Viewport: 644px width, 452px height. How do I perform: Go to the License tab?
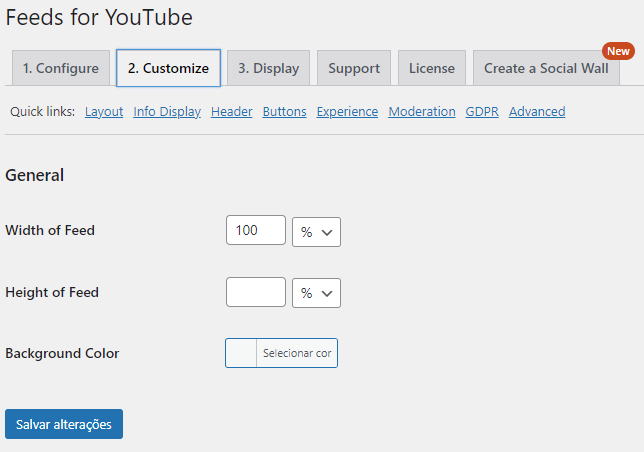tap(432, 68)
